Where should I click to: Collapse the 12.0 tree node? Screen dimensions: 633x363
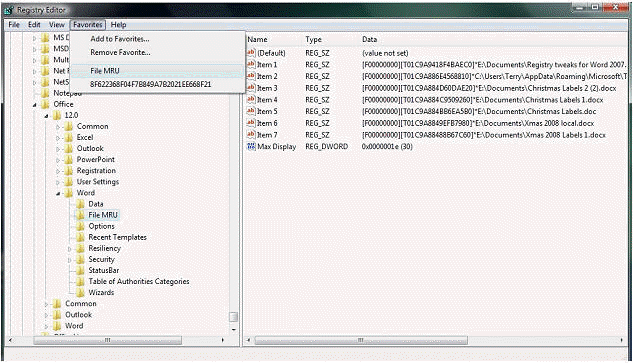46,116
